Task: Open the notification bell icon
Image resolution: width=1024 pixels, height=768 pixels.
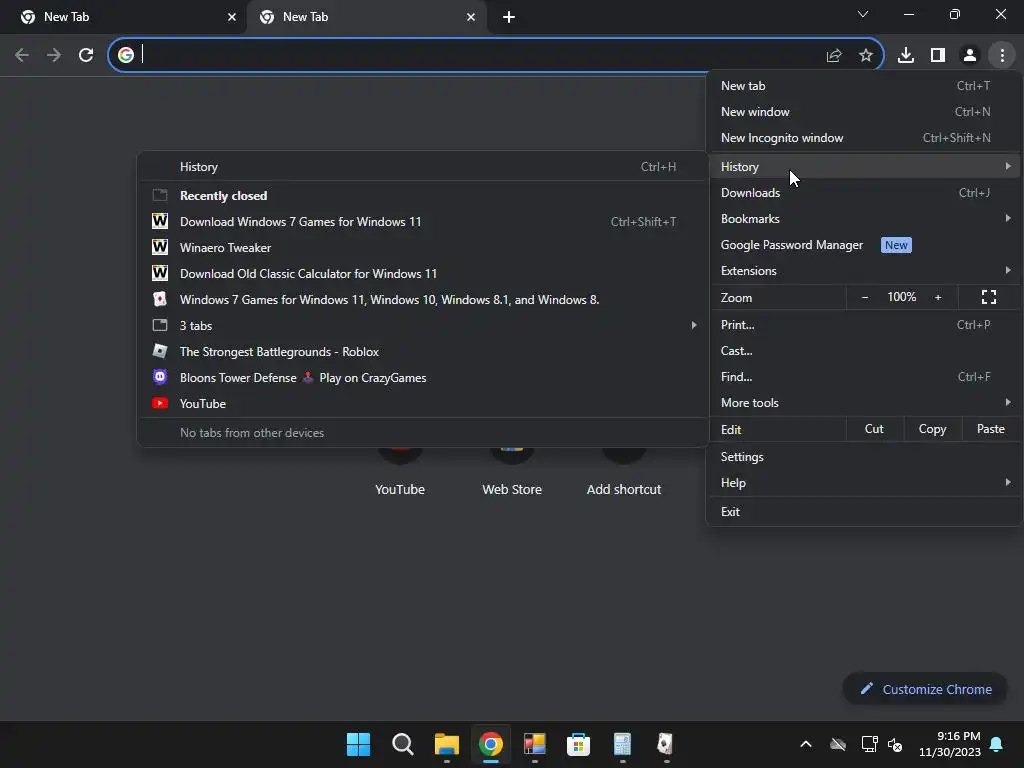Action: (997, 744)
